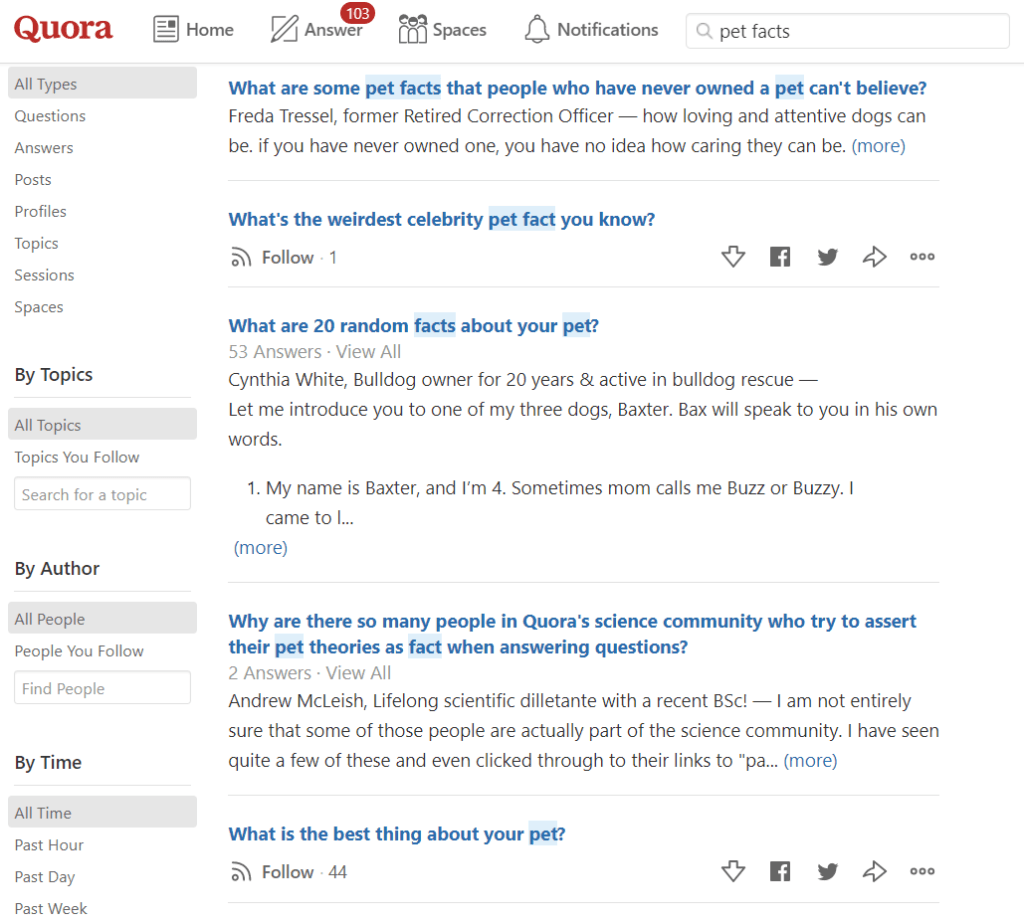This screenshot has width=1024, height=922.
Task: Downvote the weirdest celebrity pet fact question
Action: tap(733, 257)
